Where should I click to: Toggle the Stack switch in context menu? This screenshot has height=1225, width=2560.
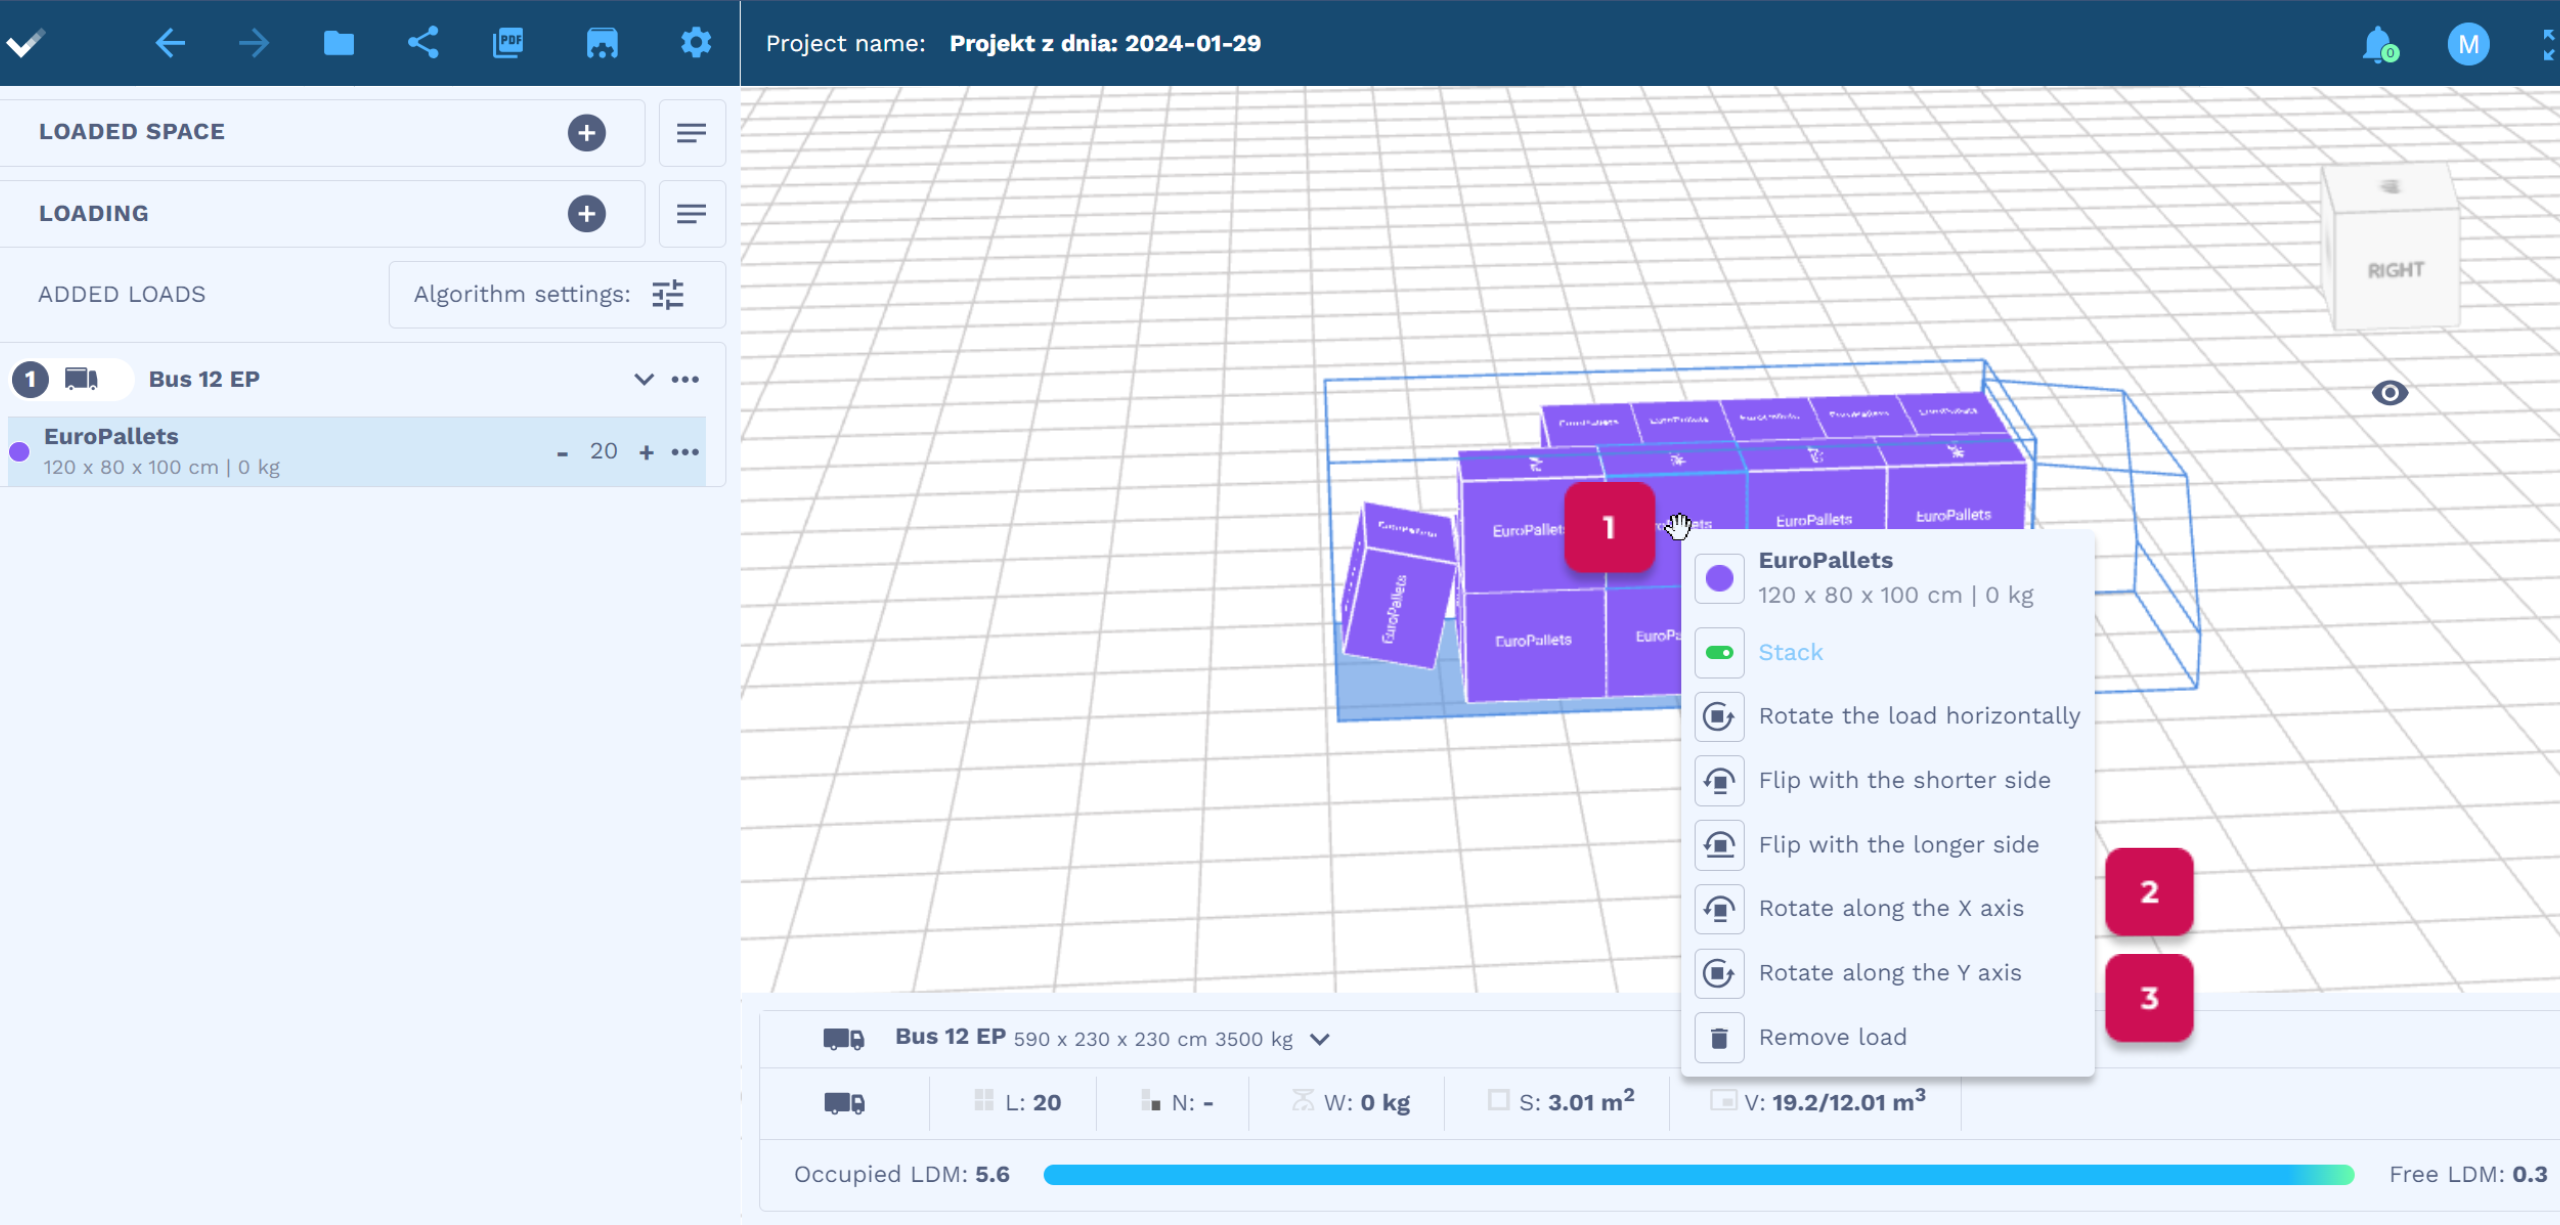tap(1719, 652)
